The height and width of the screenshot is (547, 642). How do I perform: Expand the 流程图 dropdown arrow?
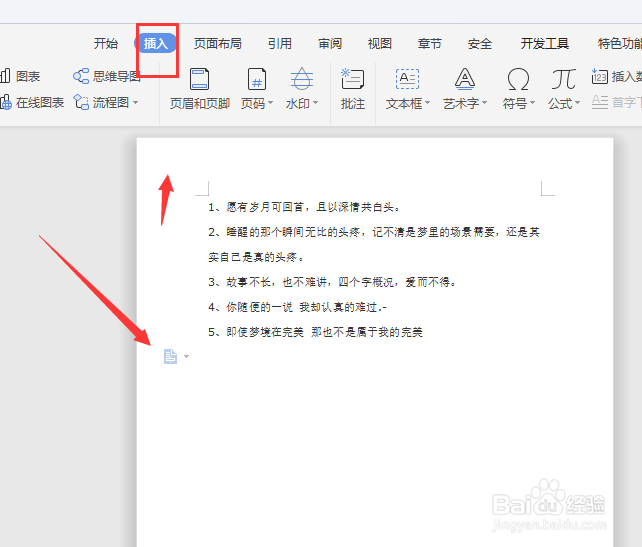136,102
